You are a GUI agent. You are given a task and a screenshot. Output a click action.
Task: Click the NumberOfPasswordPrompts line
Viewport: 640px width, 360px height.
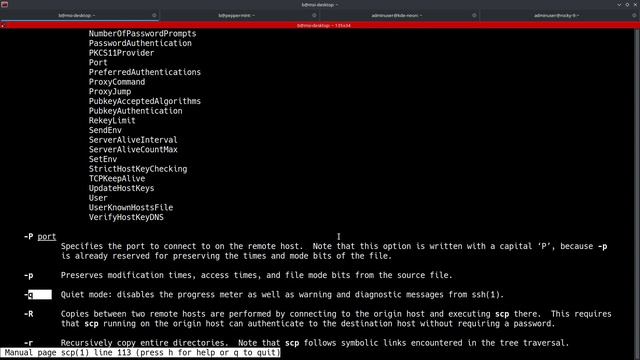click(x=142, y=33)
